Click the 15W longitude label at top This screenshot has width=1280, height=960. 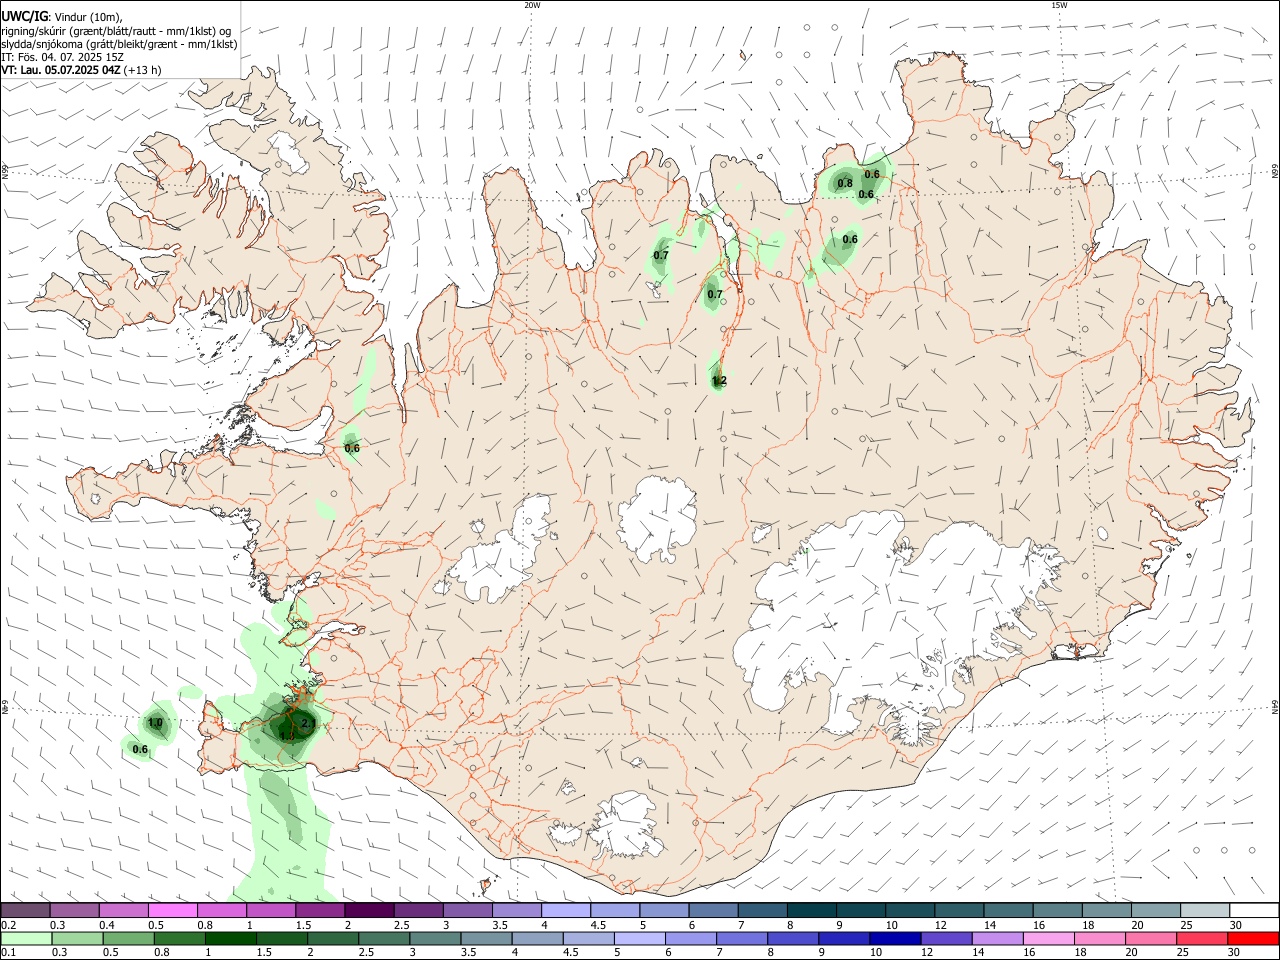click(x=1059, y=5)
